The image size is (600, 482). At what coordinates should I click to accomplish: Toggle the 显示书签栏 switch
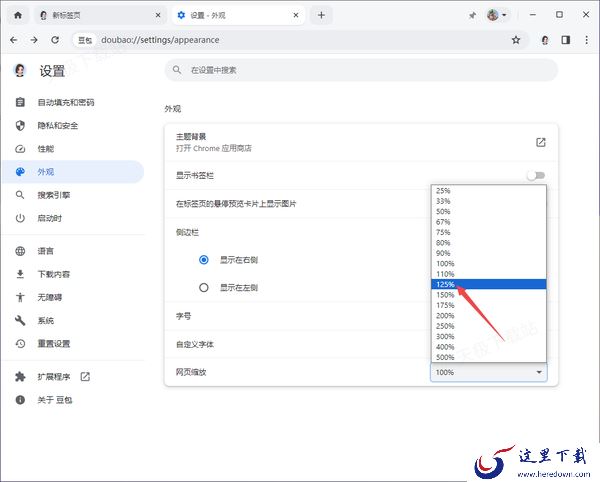(536, 175)
